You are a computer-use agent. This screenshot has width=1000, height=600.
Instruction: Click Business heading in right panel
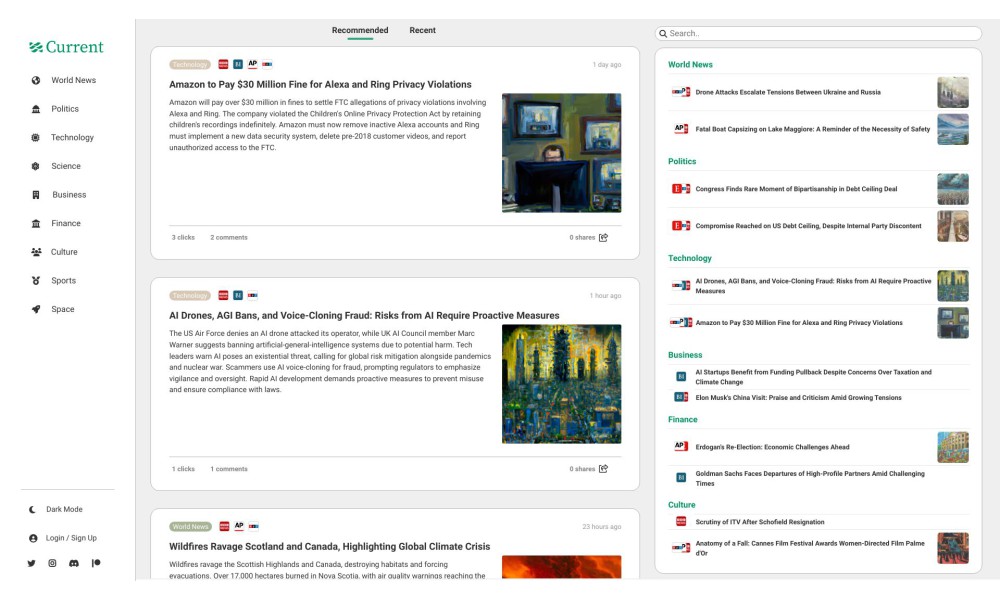click(685, 355)
